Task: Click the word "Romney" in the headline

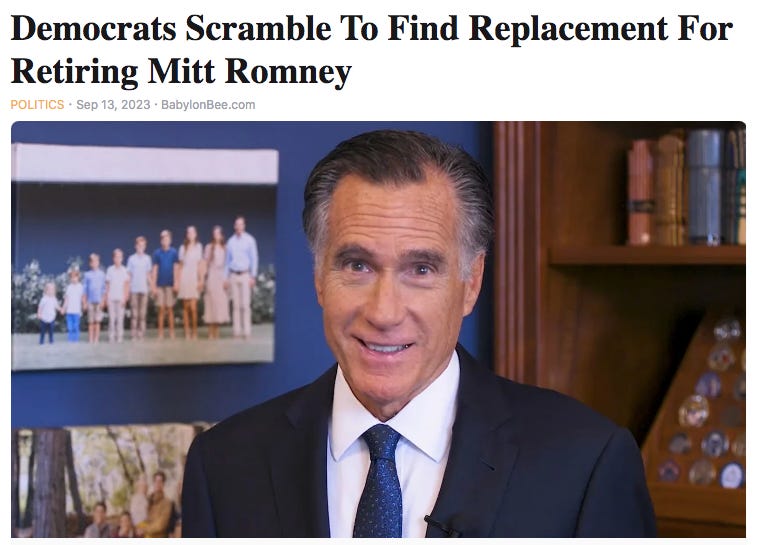Action: pyautogui.click(x=288, y=72)
